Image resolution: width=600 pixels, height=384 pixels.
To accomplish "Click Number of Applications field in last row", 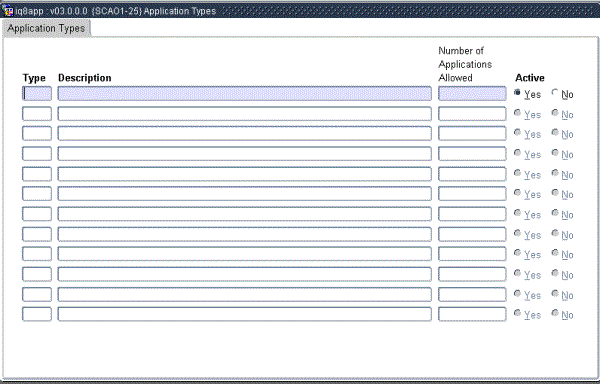I will coord(472,314).
